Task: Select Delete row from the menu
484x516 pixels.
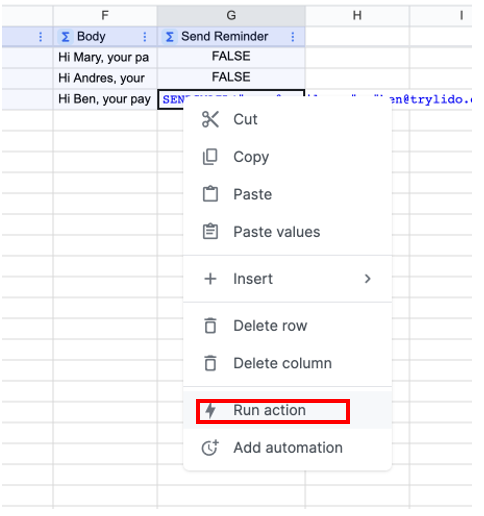Action: click(287, 326)
